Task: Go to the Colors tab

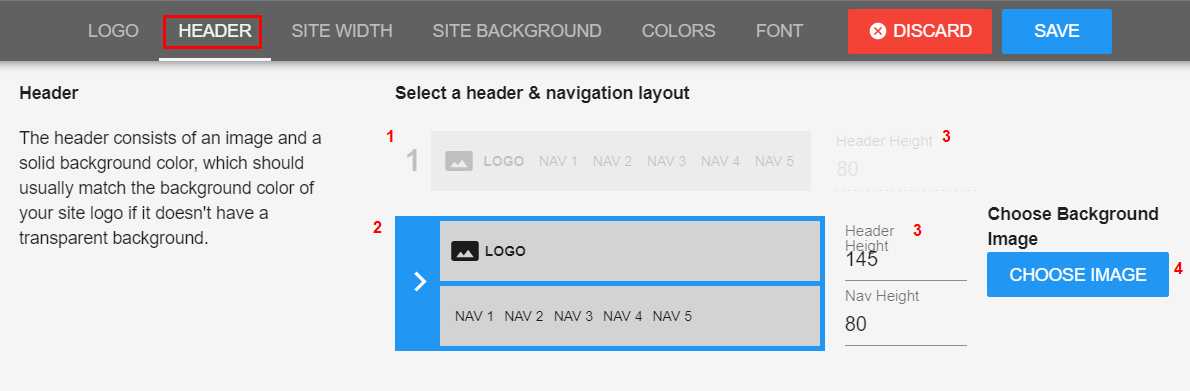Action: [678, 31]
